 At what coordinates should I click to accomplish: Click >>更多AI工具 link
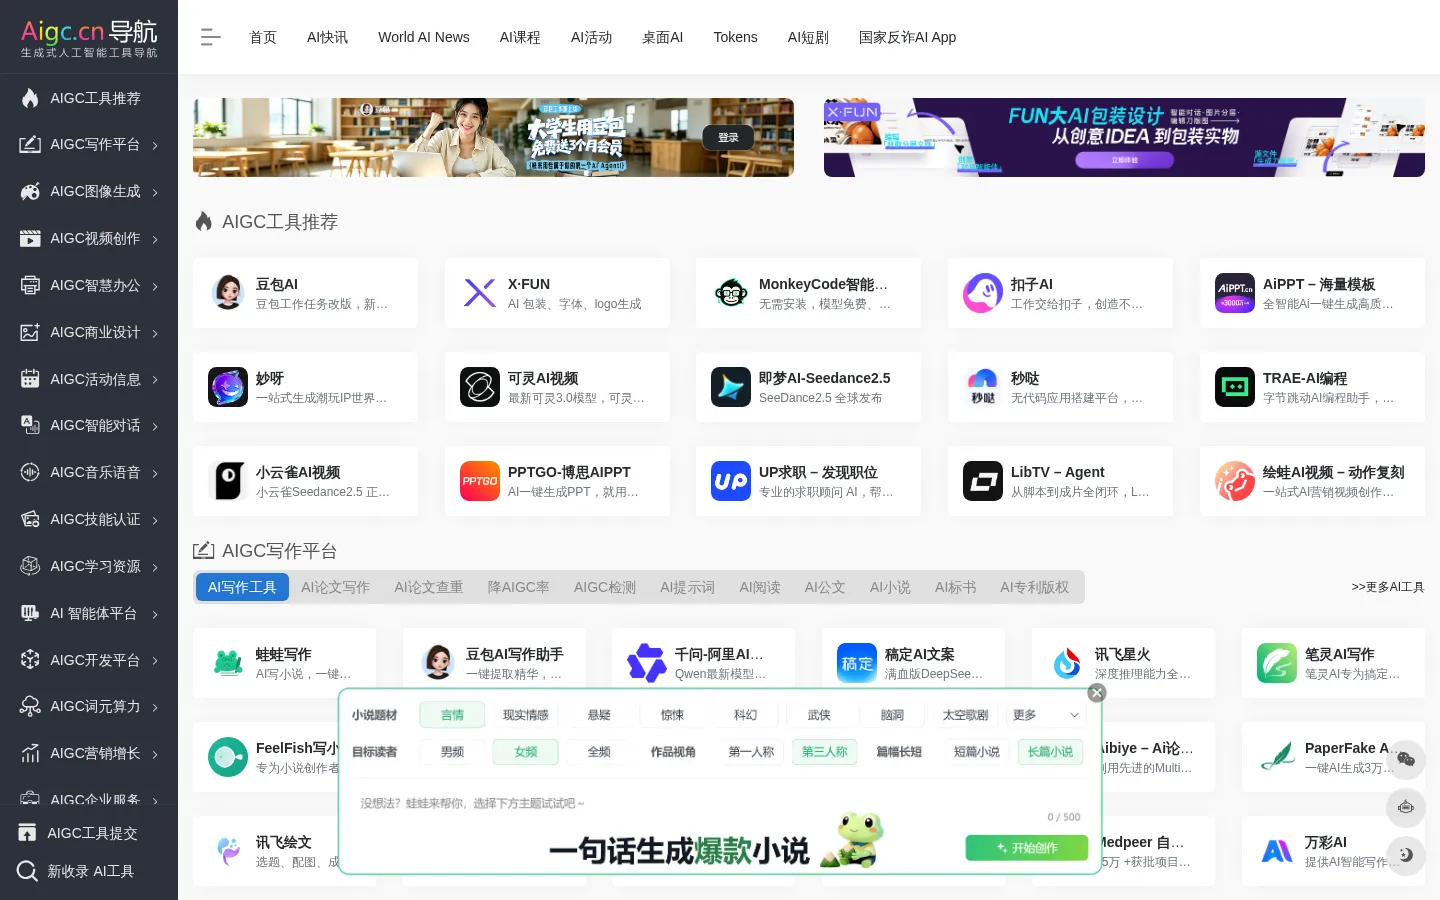pos(1388,587)
